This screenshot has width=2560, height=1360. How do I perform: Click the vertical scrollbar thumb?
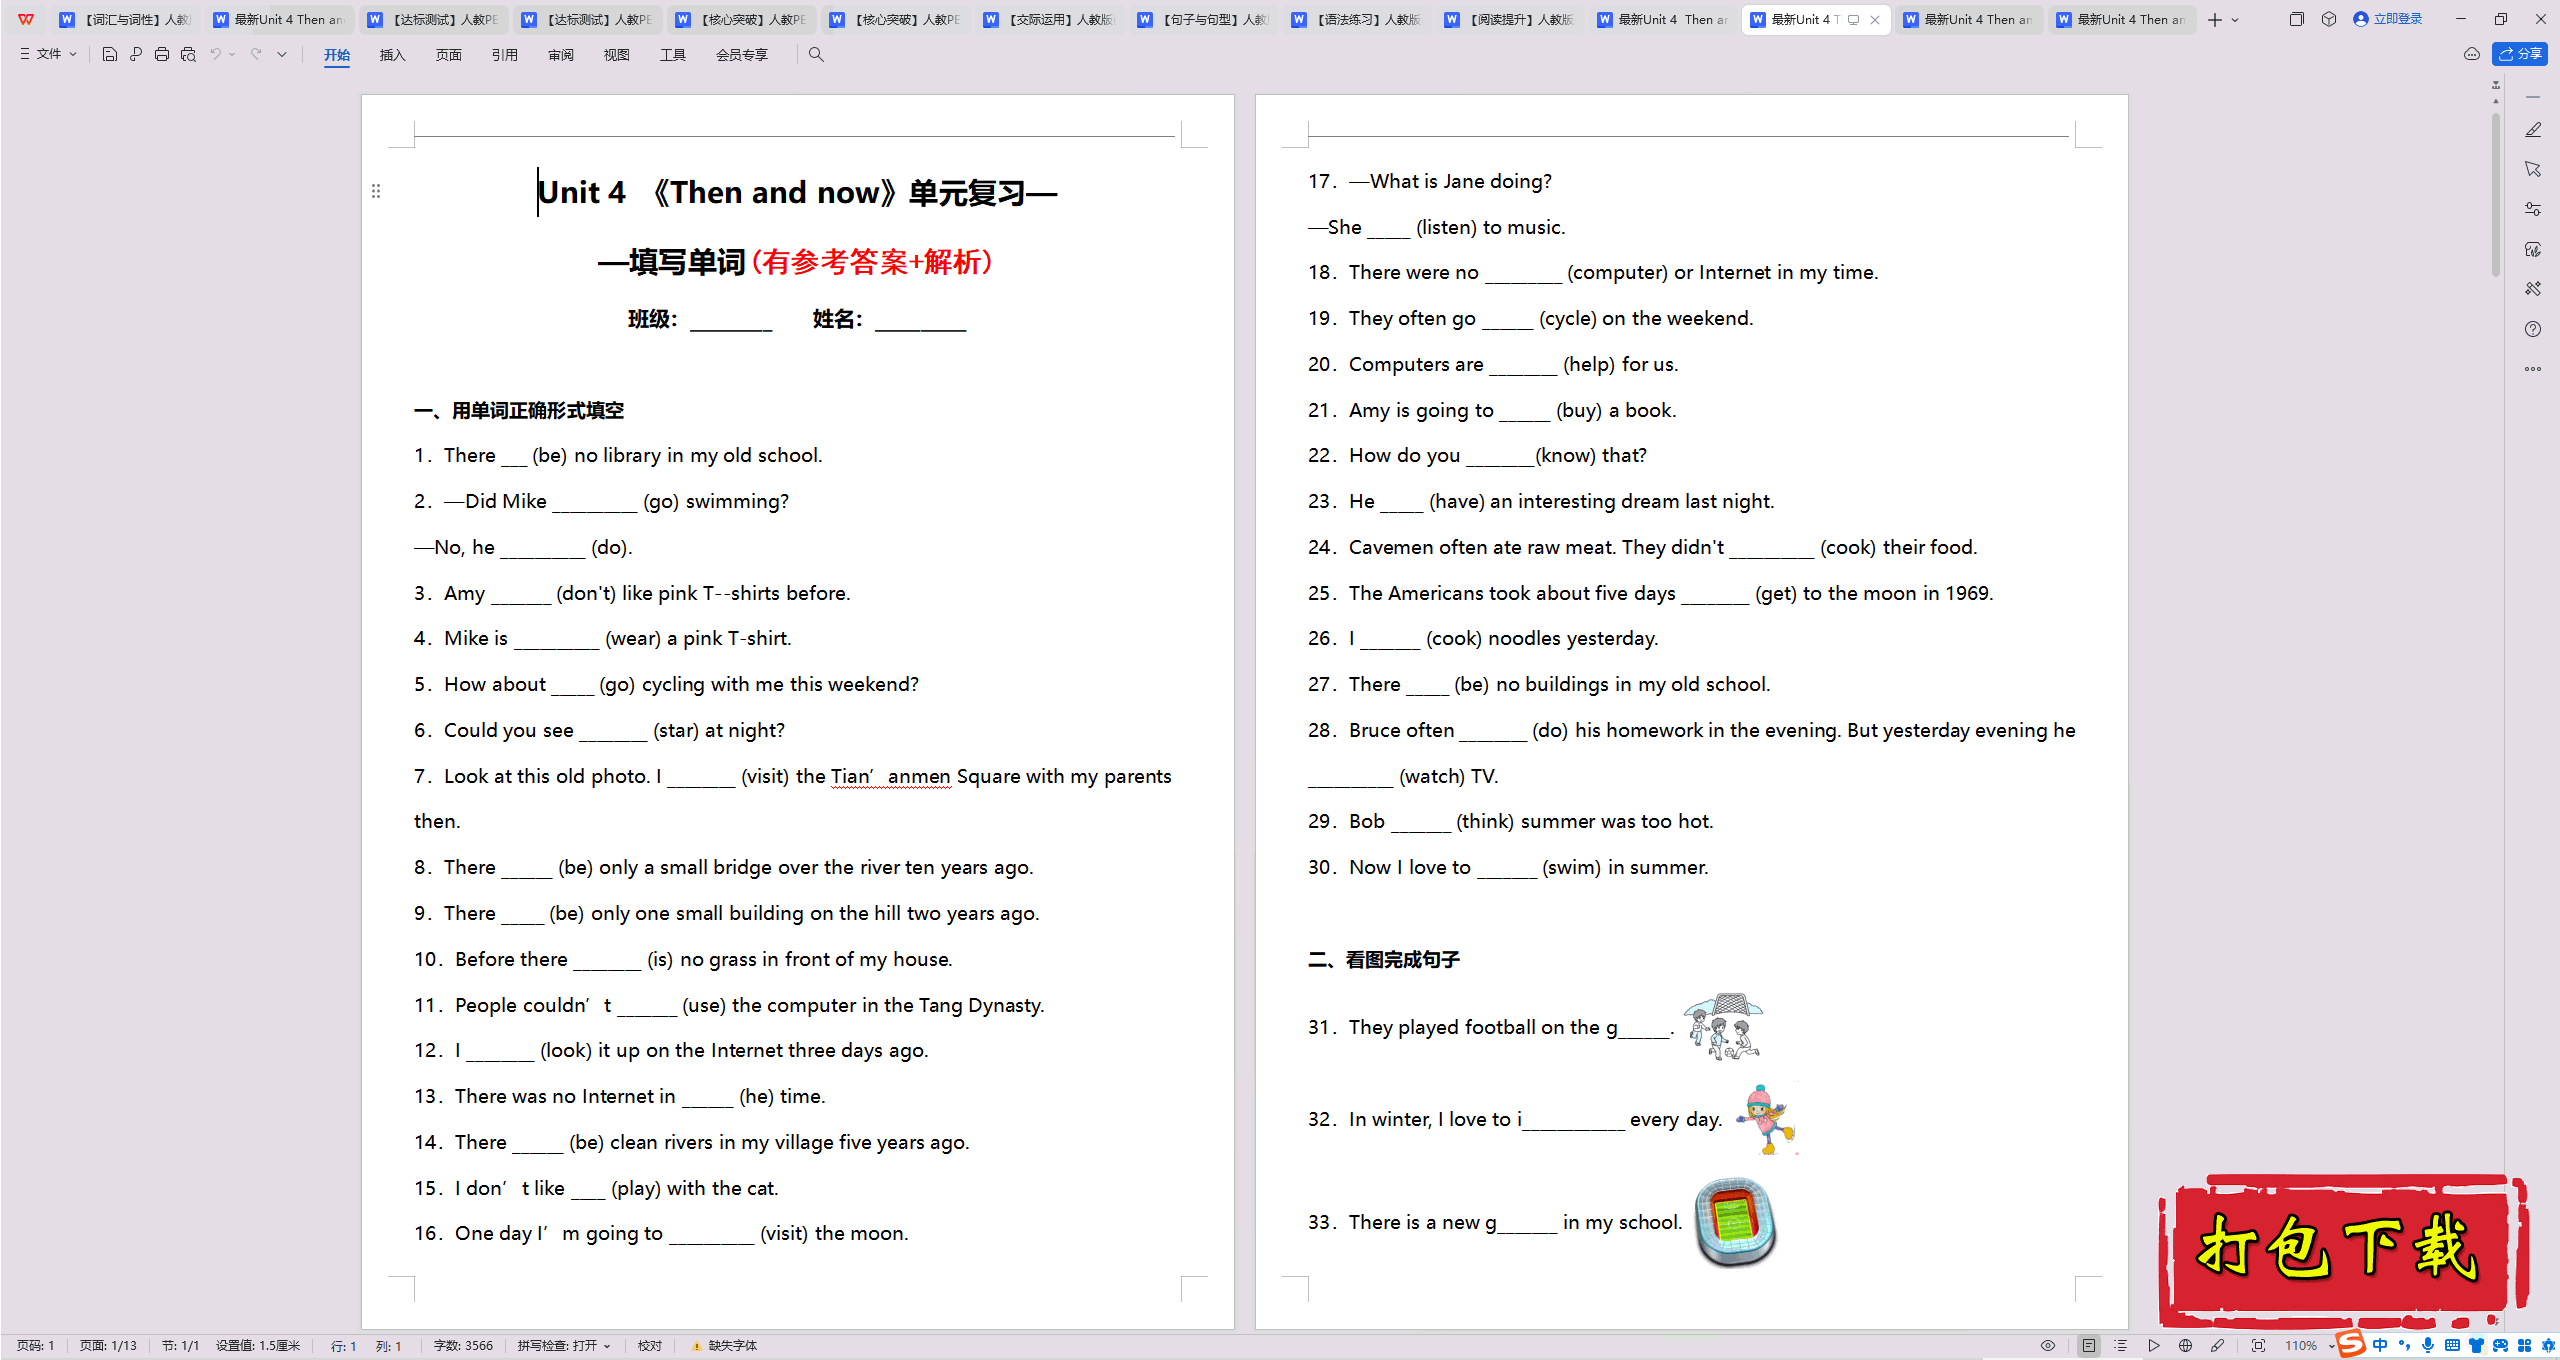[x=2496, y=195]
